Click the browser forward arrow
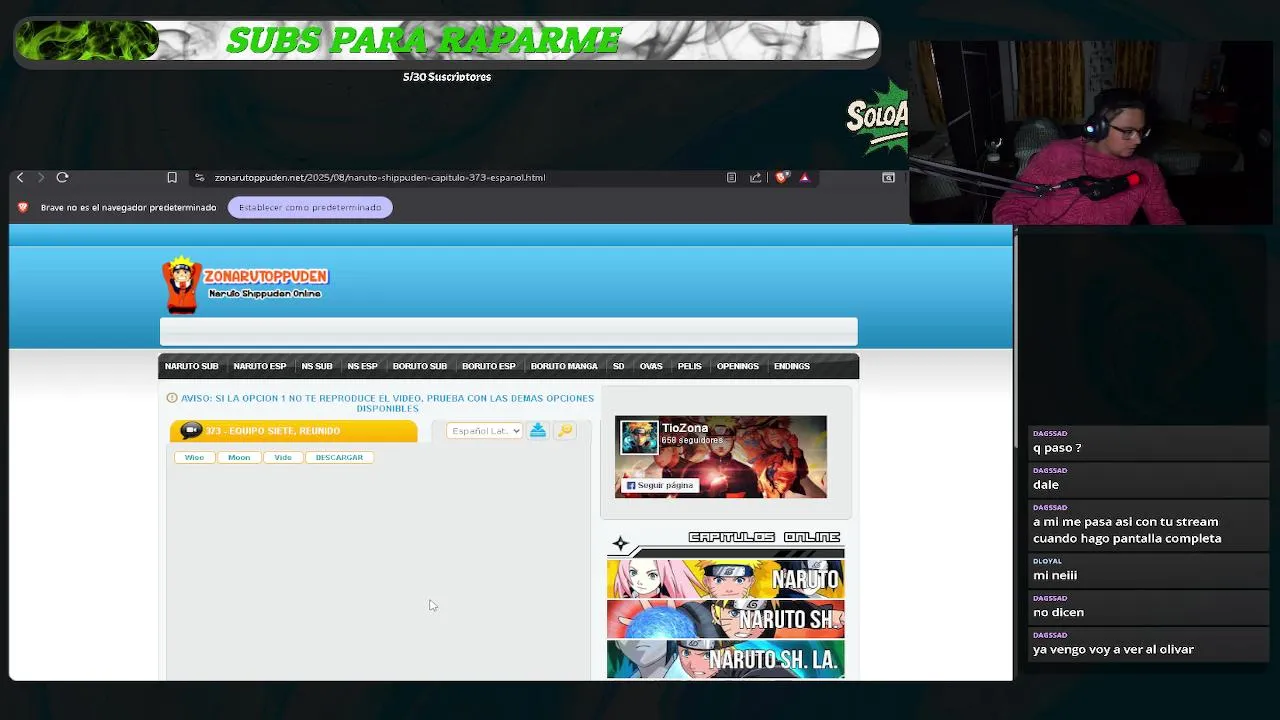Image resolution: width=1280 pixels, height=720 pixels. click(x=41, y=177)
